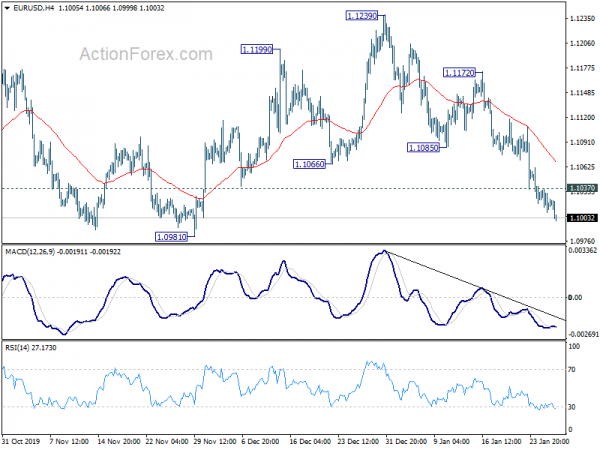Select the 1.09810 low price label
This screenshot has width=600, height=450.
click(172, 237)
